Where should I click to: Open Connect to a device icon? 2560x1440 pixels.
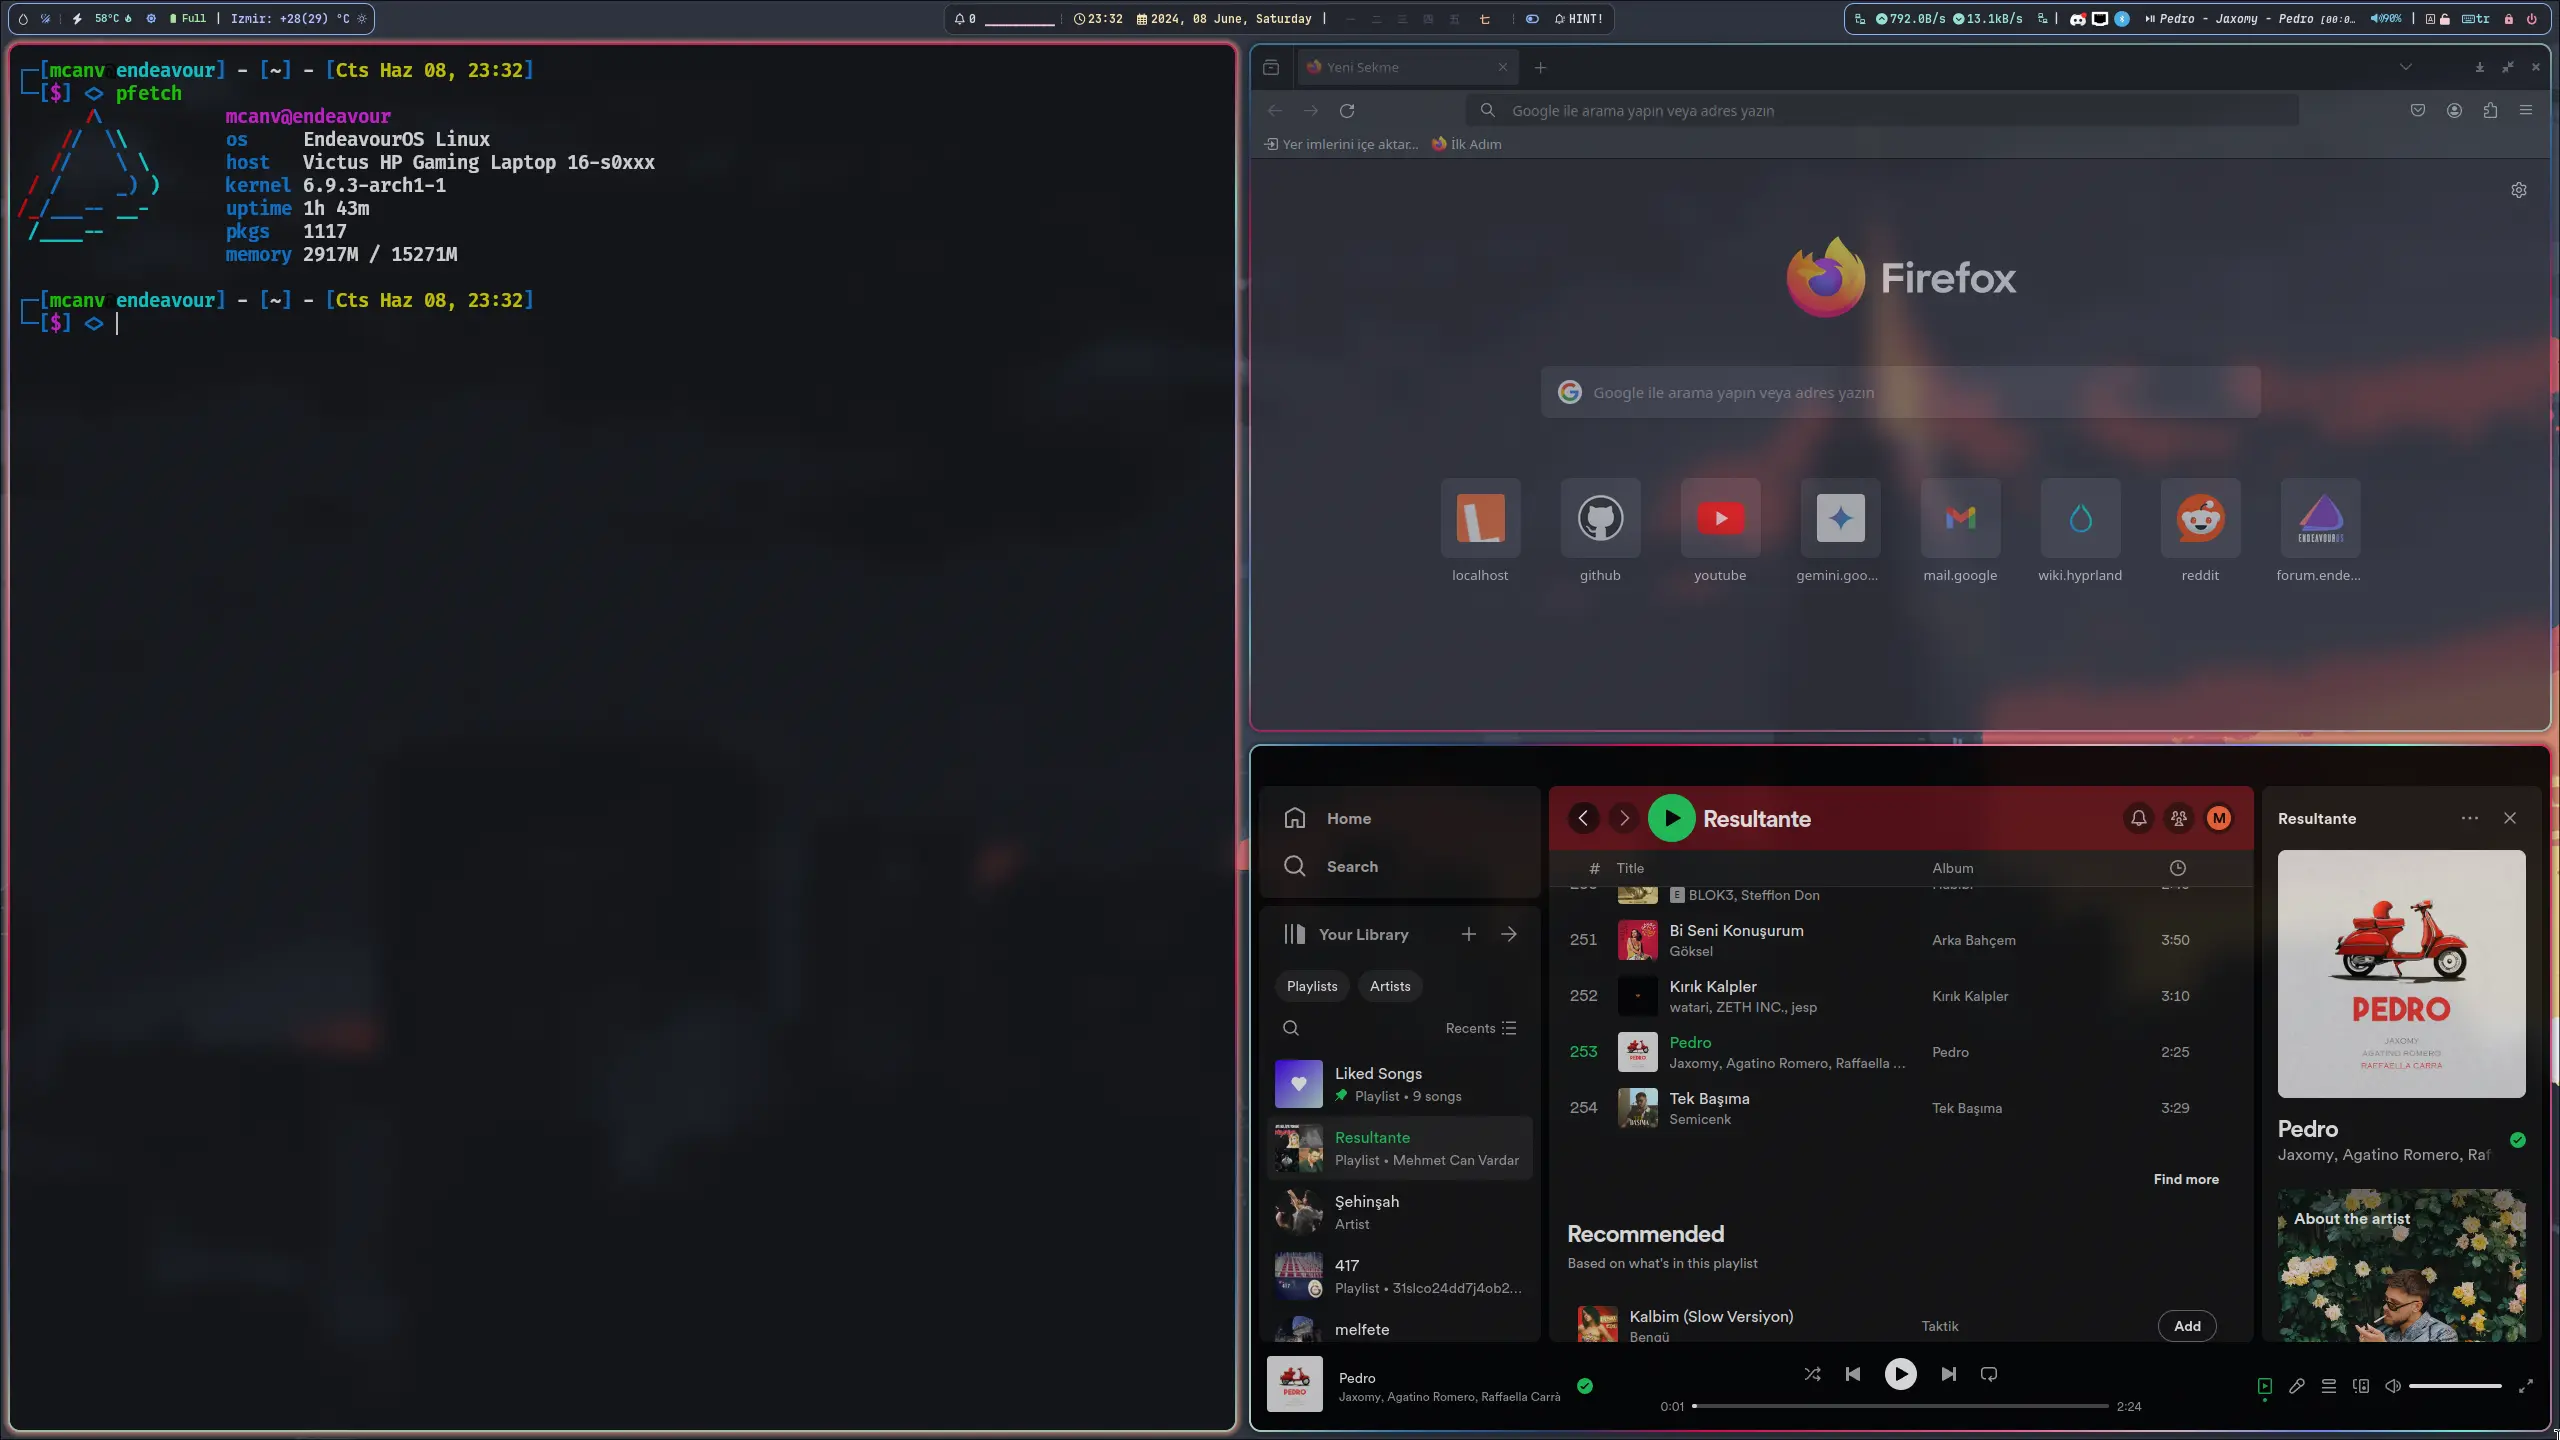pyautogui.click(x=2361, y=1386)
